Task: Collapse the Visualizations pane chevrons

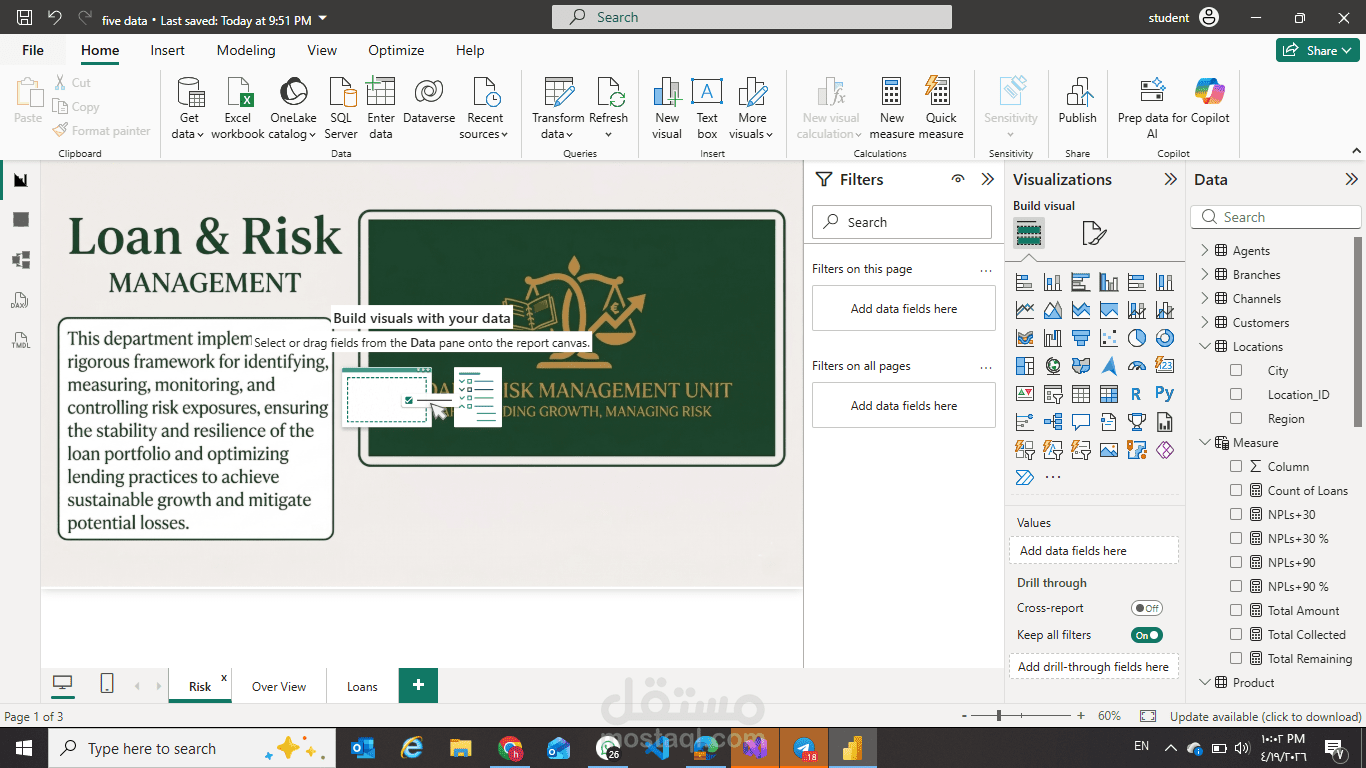Action: (x=1170, y=179)
